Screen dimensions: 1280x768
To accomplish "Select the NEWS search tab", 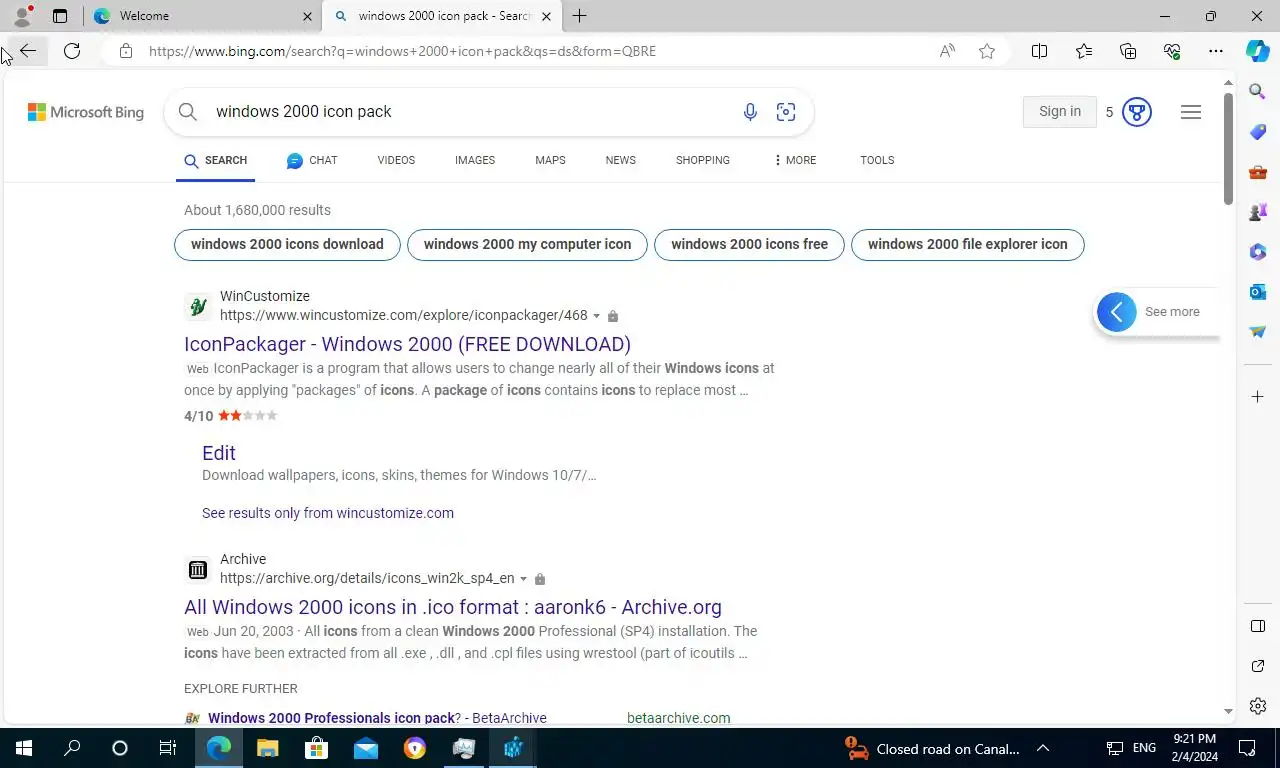I will tap(621, 160).
